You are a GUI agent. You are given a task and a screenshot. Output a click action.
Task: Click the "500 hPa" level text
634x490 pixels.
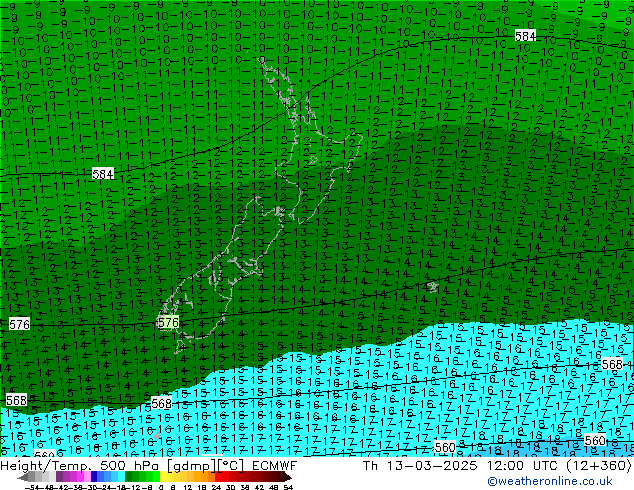[x=130, y=466]
